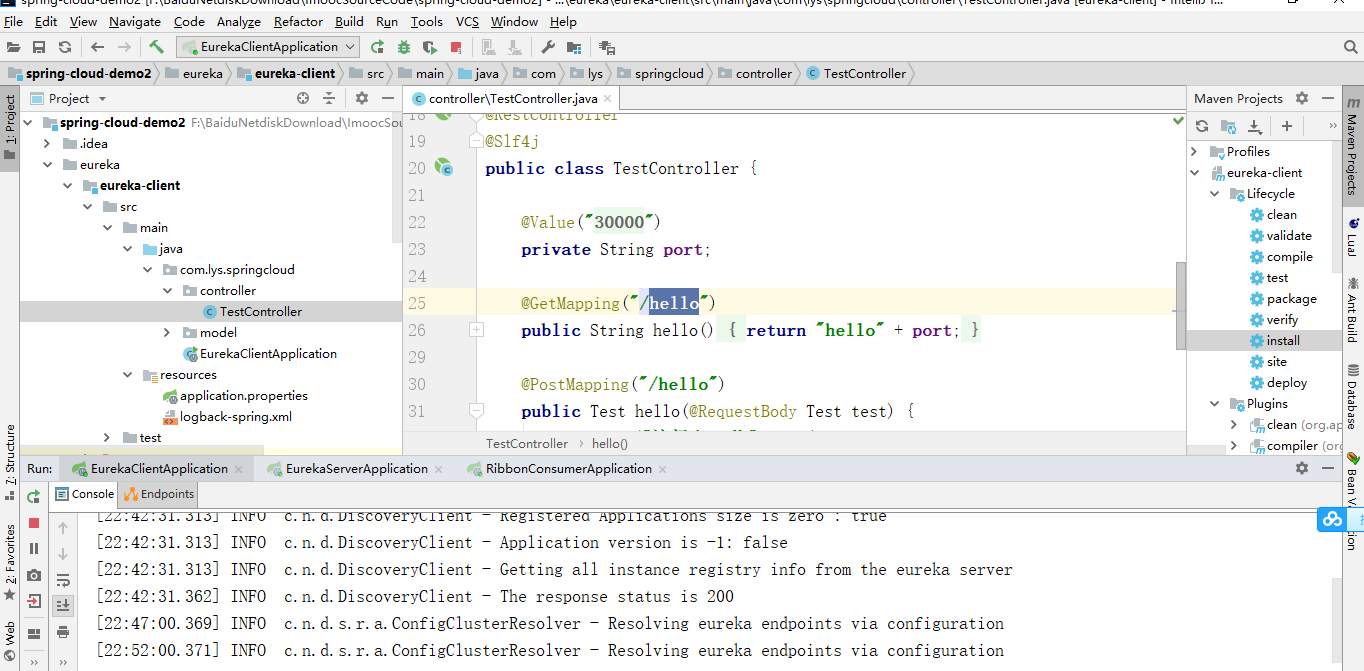Expand the Profiles node in Maven
Viewport: 1364px width, 671px height.
pos(1194,152)
